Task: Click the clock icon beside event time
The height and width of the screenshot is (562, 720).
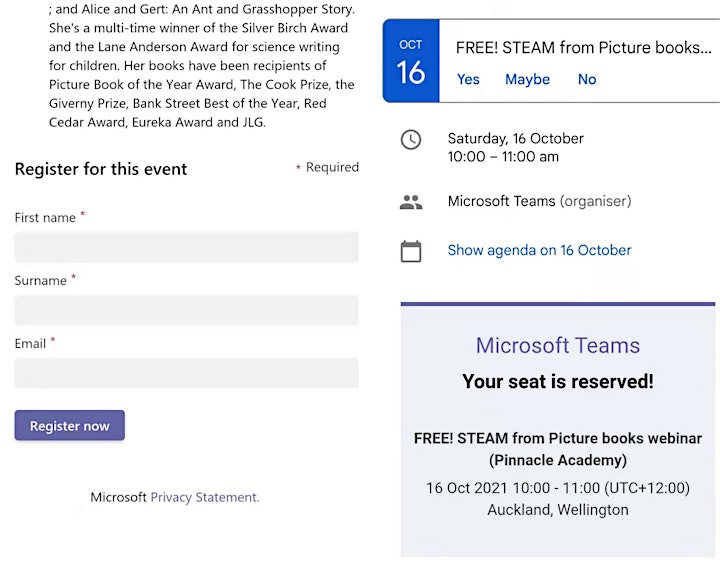Action: pyautogui.click(x=411, y=140)
